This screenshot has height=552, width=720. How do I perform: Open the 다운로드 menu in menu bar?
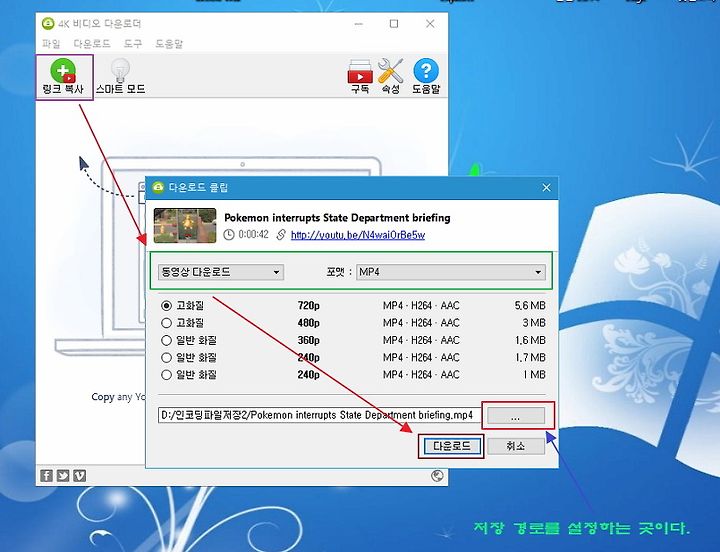pyautogui.click(x=92, y=44)
